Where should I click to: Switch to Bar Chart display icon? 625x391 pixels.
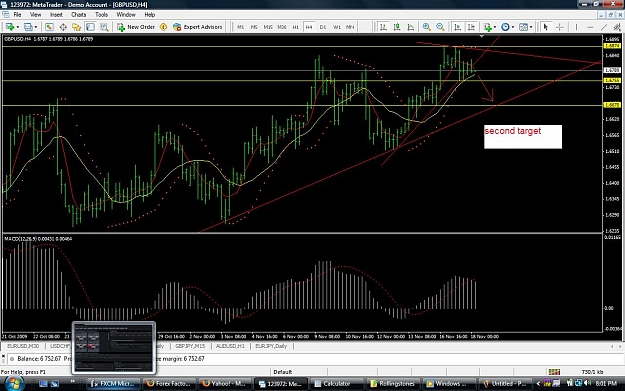click(383, 27)
